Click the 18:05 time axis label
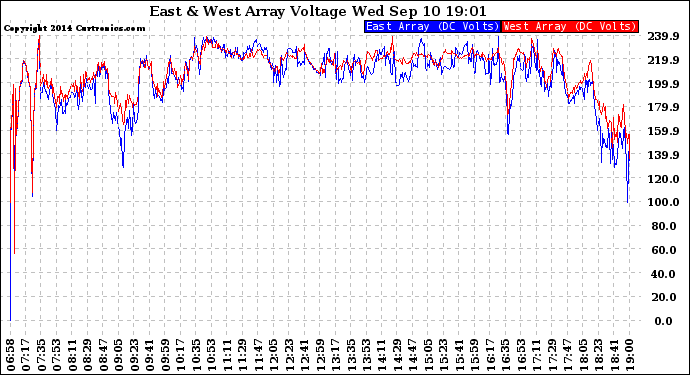 (x=583, y=355)
